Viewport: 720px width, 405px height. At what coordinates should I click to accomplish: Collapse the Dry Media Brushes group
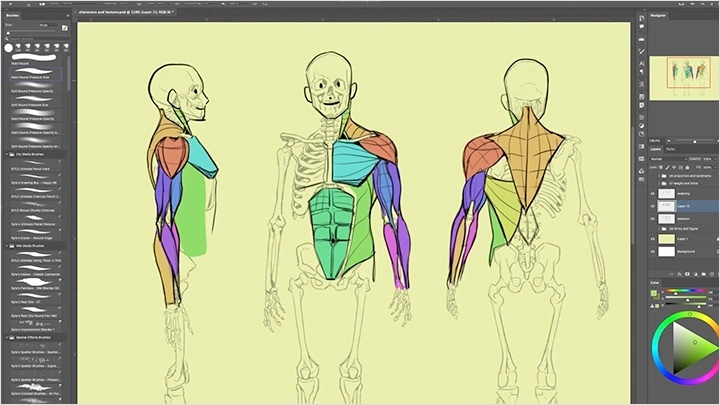7,154
